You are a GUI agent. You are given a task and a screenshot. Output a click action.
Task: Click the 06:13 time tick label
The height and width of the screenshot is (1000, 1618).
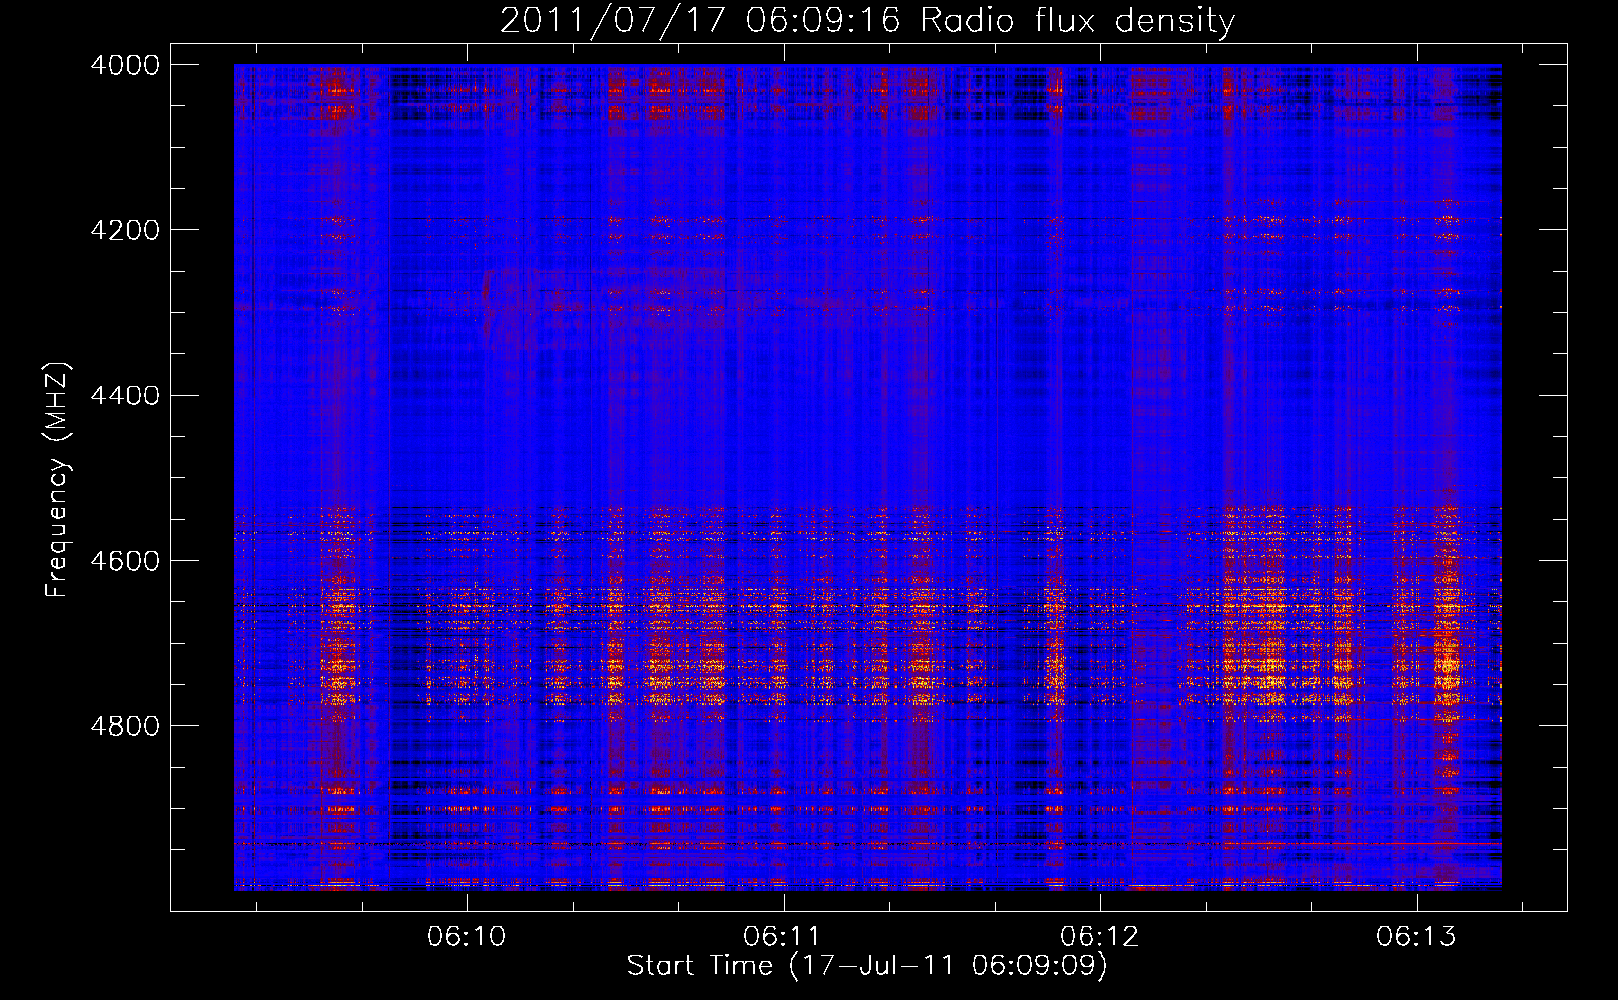click(x=1416, y=937)
